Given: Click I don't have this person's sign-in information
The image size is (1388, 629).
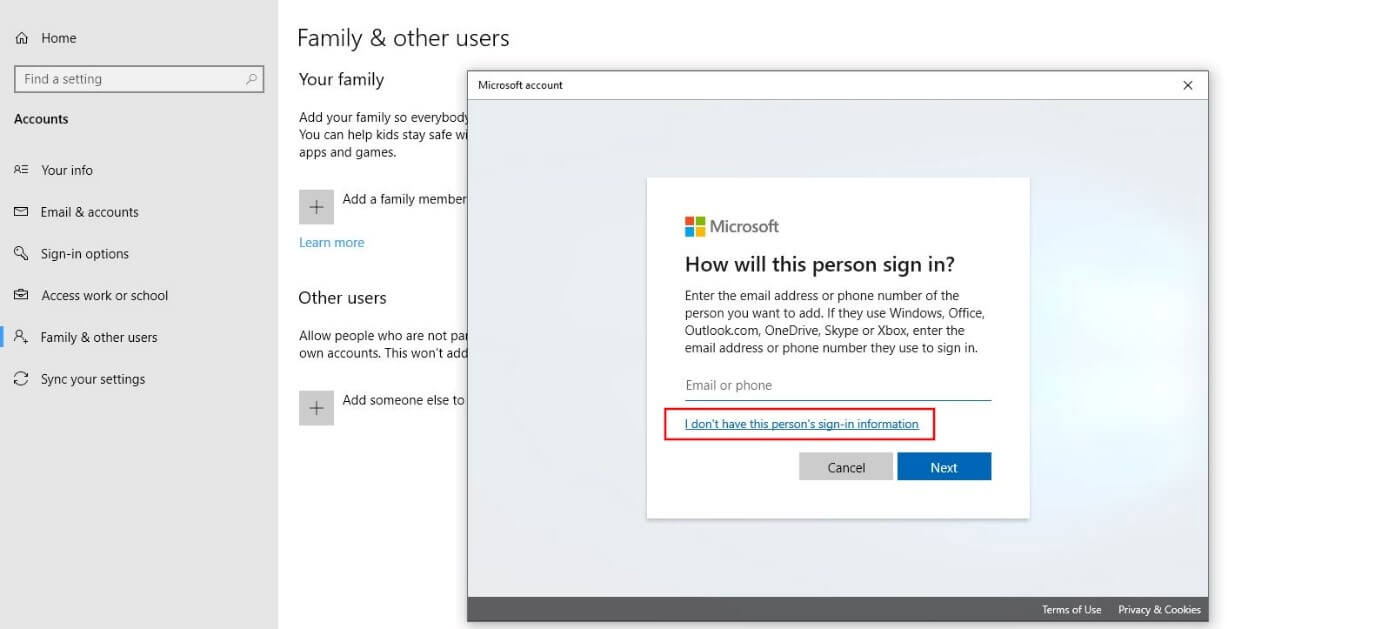Looking at the screenshot, I should [801, 424].
